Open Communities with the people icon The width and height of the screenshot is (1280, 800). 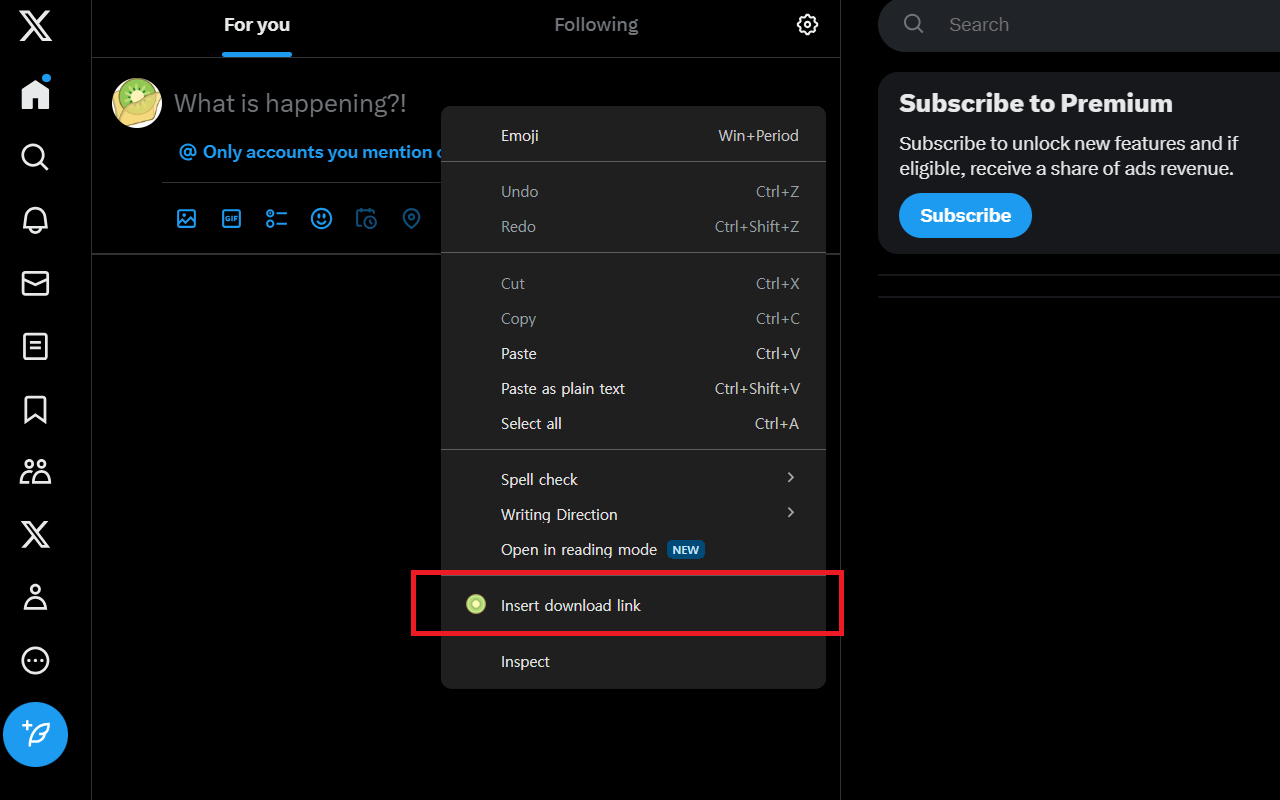click(x=35, y=471)
